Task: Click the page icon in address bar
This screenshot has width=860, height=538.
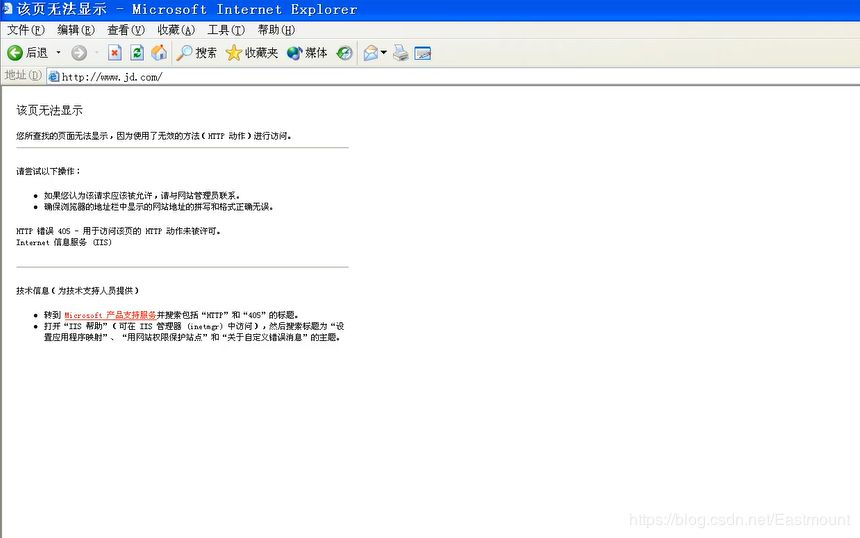Action: pyautogui.click(x=54, y=77)
